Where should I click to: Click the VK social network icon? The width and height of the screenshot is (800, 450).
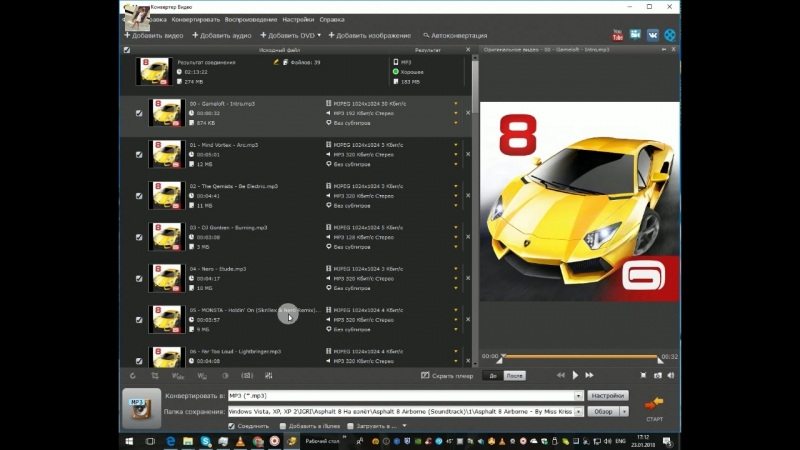point(652,35)
